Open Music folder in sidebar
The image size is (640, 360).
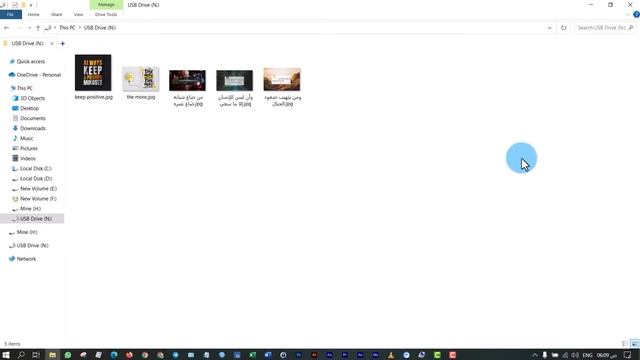[x=27, y=138]
